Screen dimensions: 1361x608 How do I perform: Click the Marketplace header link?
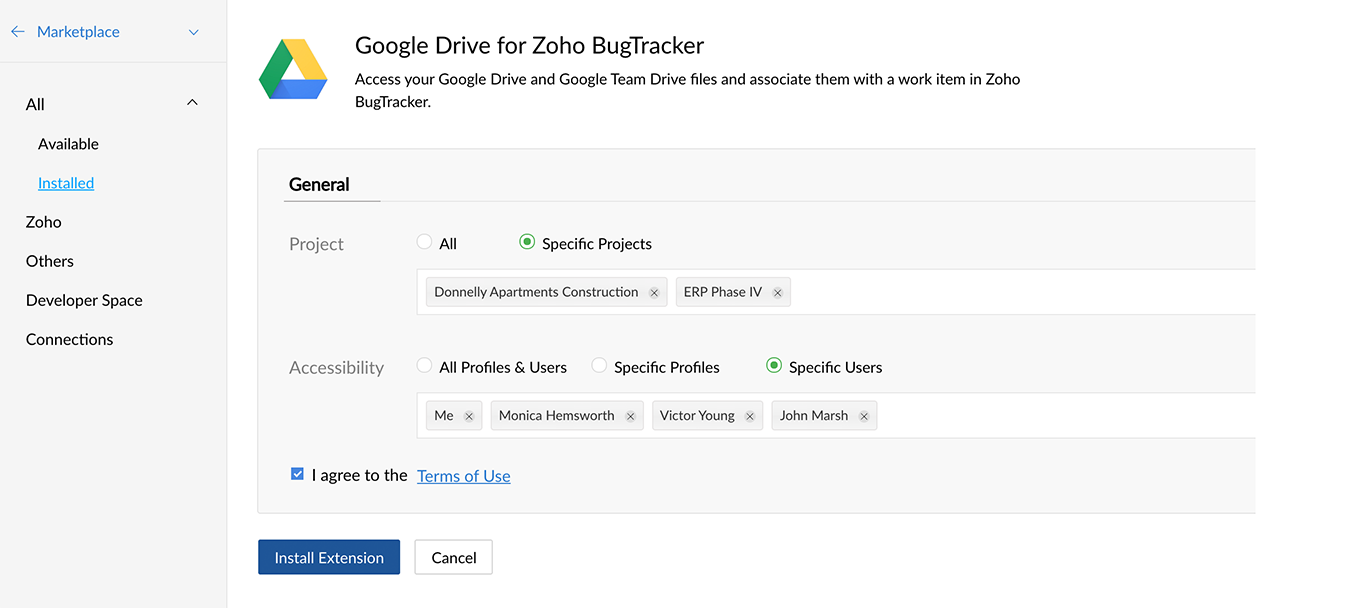(78, 32)
